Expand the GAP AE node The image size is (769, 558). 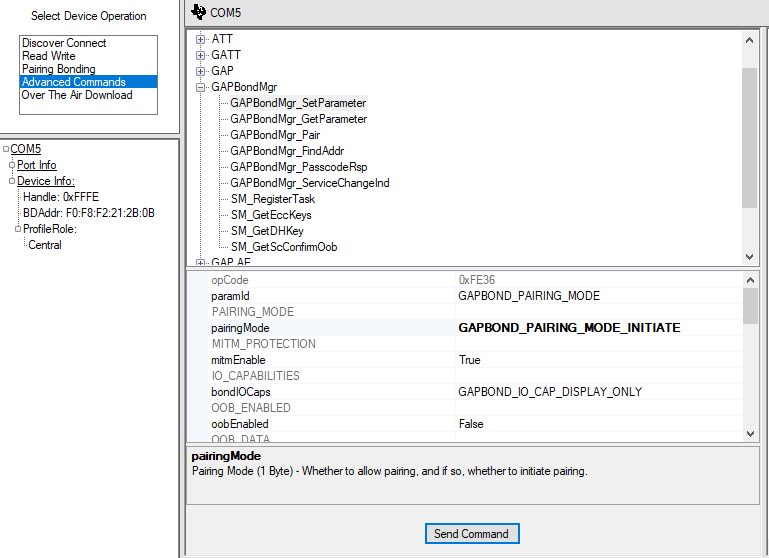201,262
